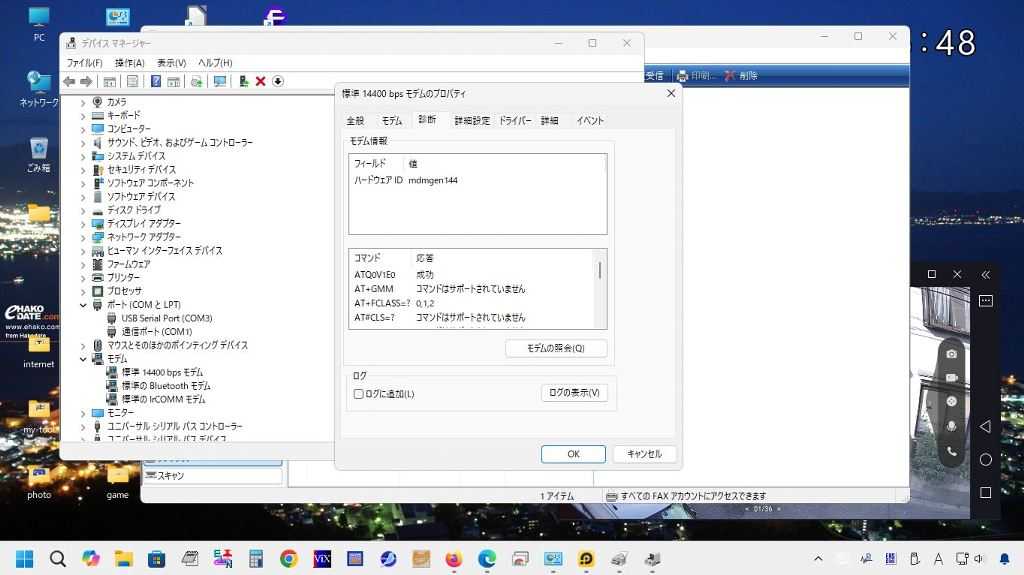Click the Windows Start button
Screen dimensions: 1024x575
point(25,559)
